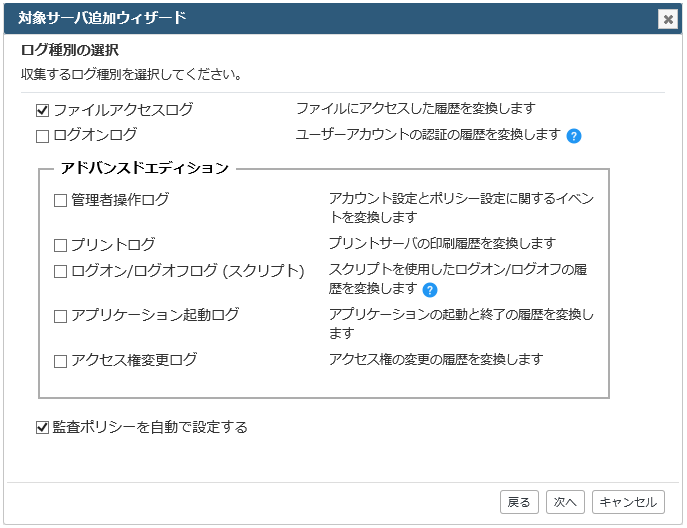Viewport: 687px width, 528px height.
Task: Close the wizard with the X icon
Action: [668, 19]
